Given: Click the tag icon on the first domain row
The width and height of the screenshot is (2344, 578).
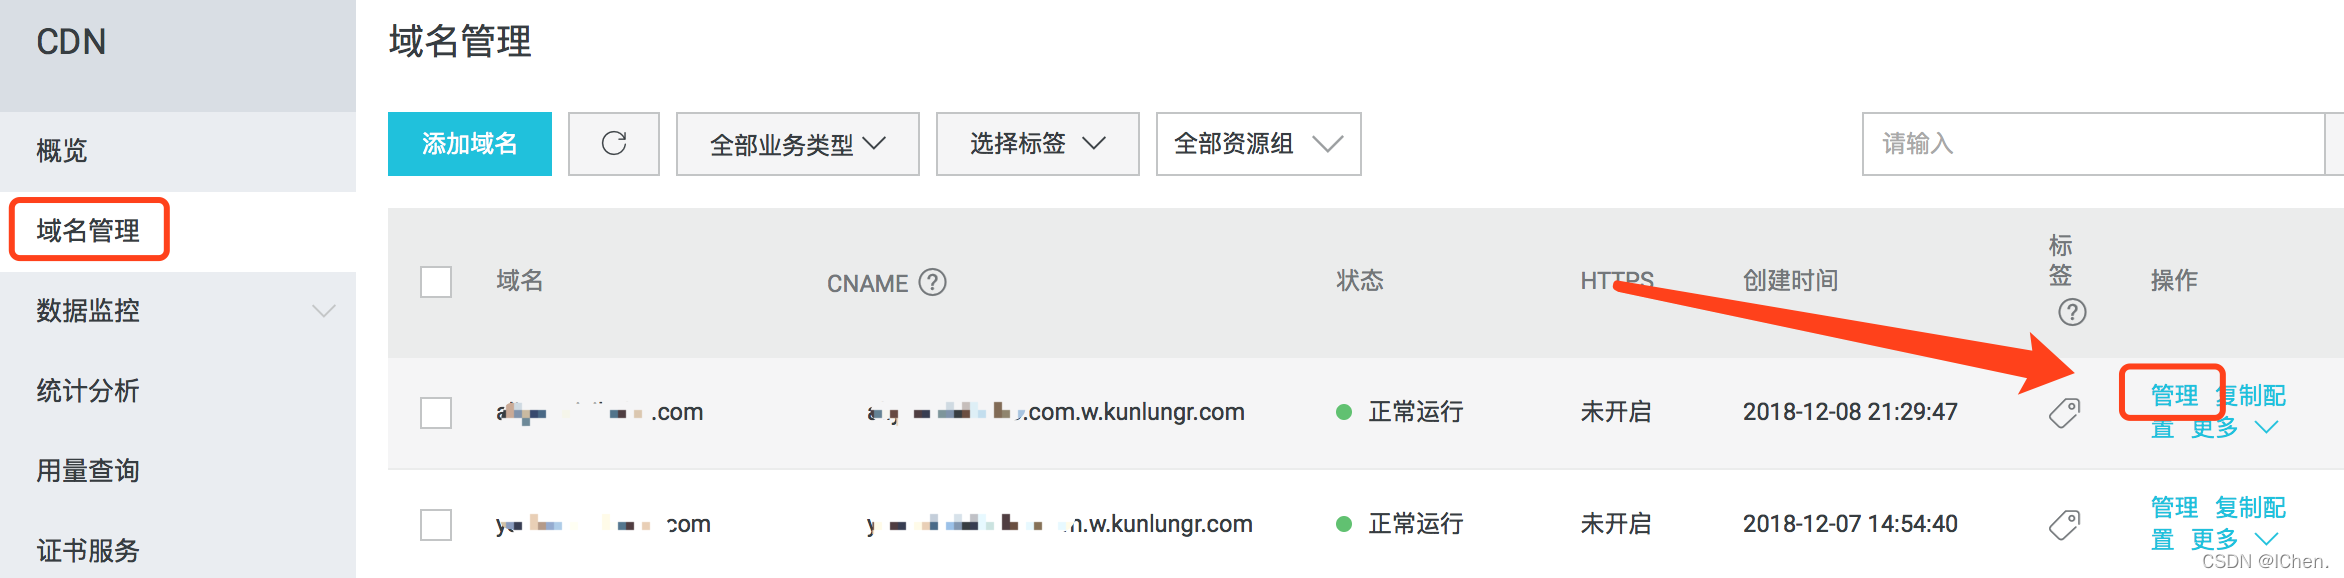Looking at the screenshot, I should tap(2063, 411).
